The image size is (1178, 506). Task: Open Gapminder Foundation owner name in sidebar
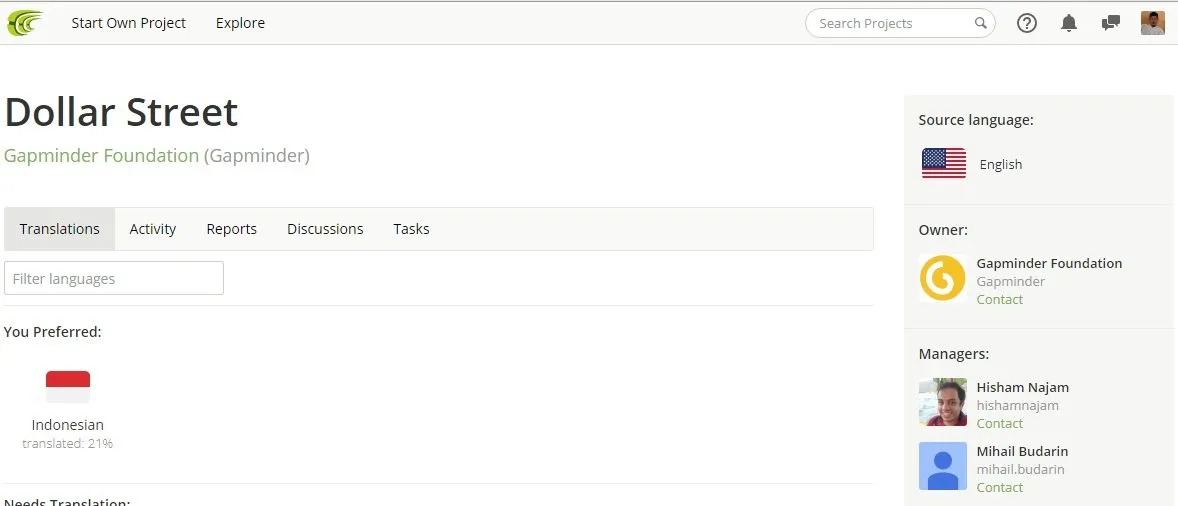(x=1049, y=264)
